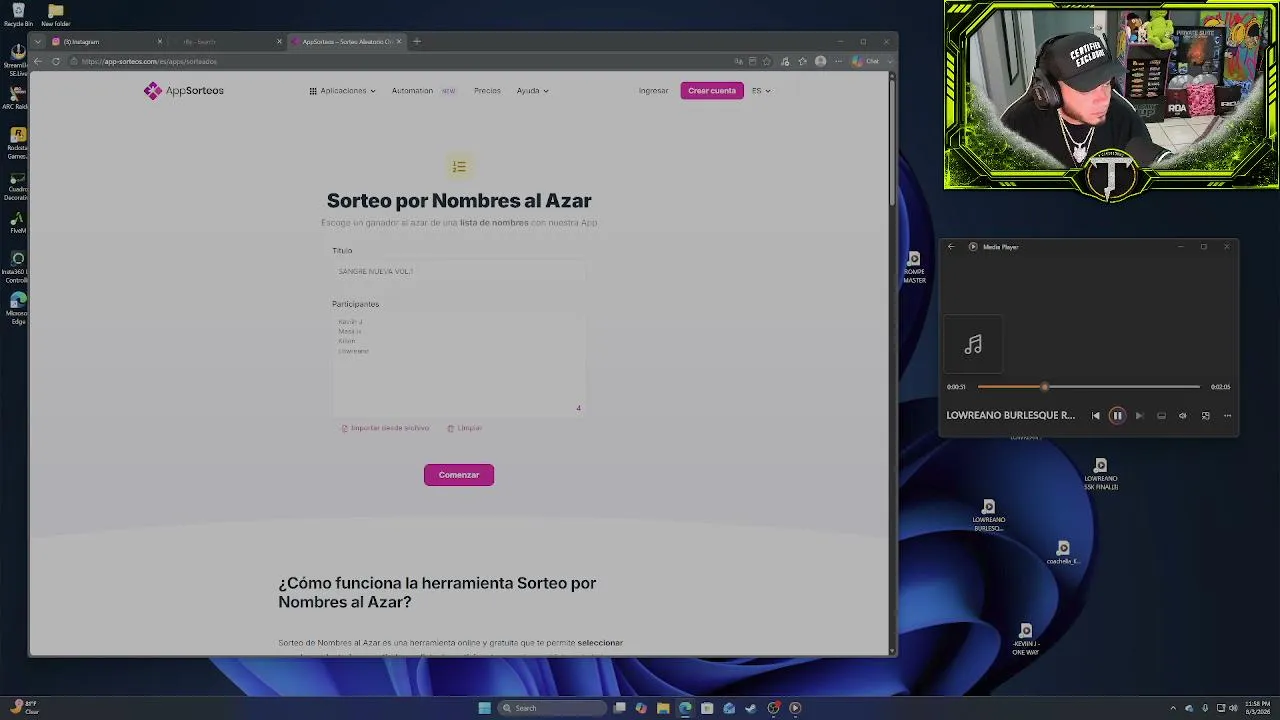
Task: Open Media Player more options menu
Action: [x=1227, y=416]
